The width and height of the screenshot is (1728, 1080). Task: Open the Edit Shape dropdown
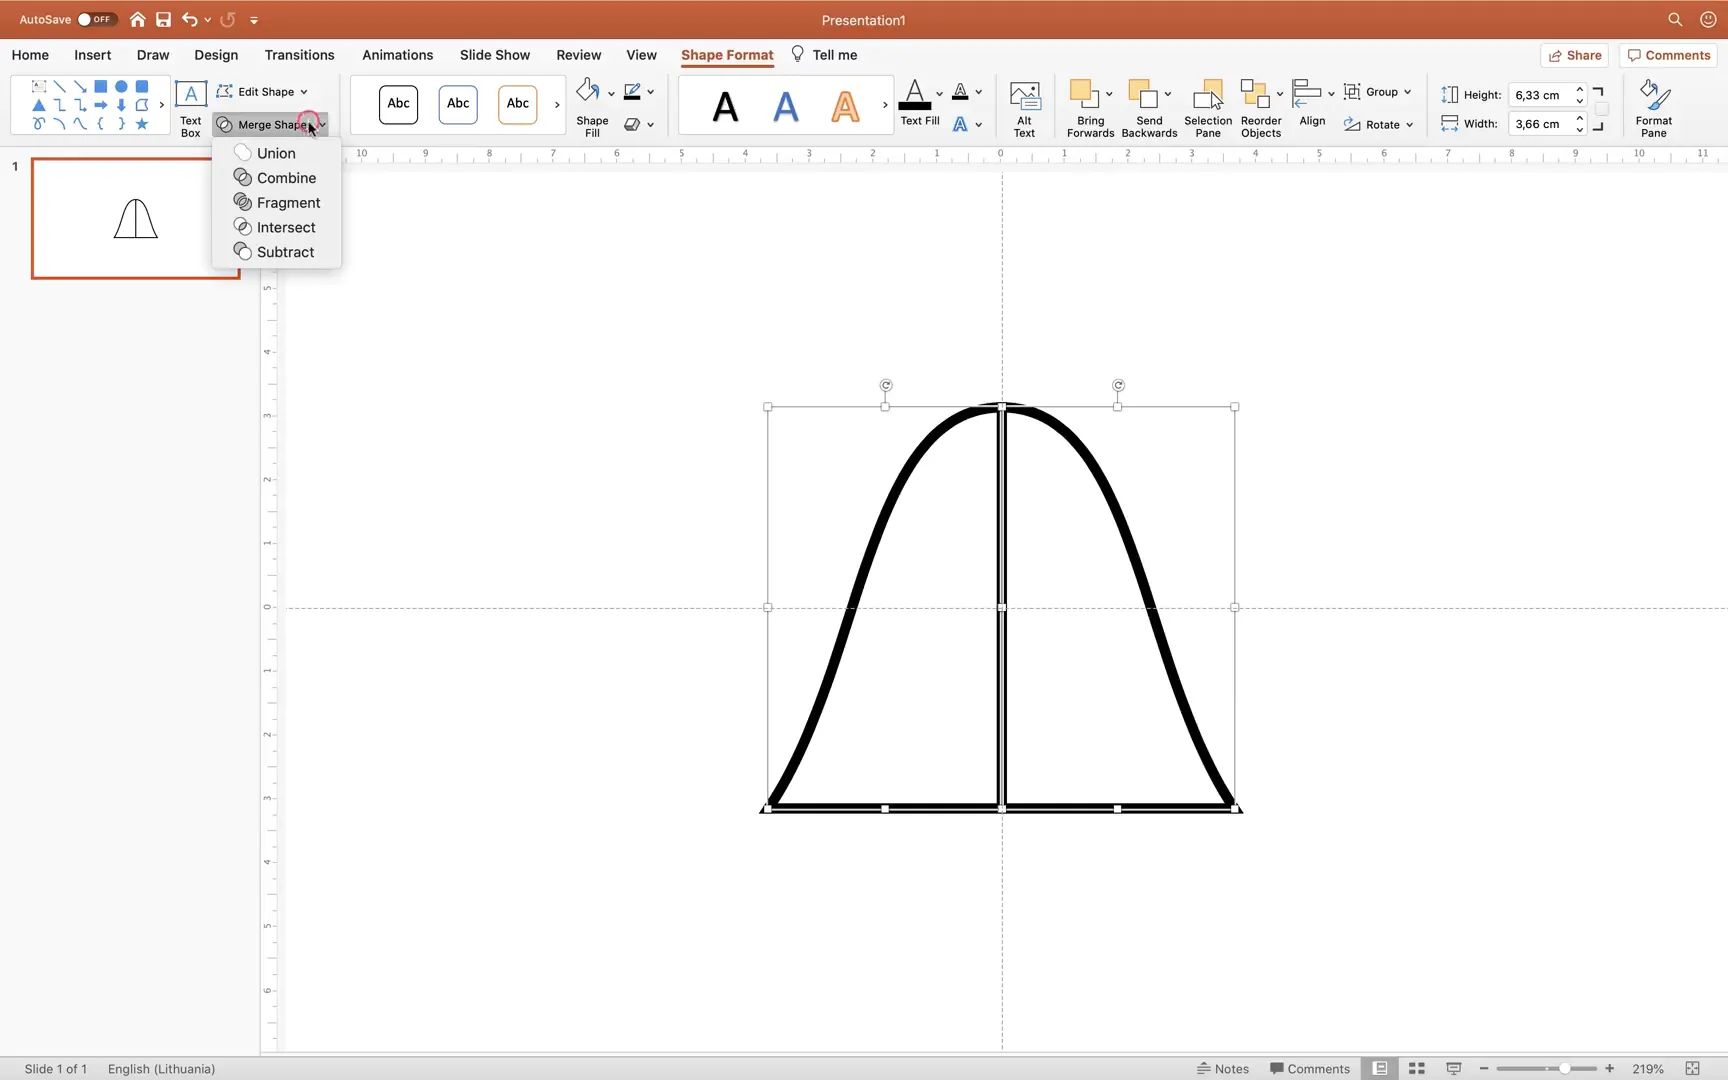click(x=263, y=91)
